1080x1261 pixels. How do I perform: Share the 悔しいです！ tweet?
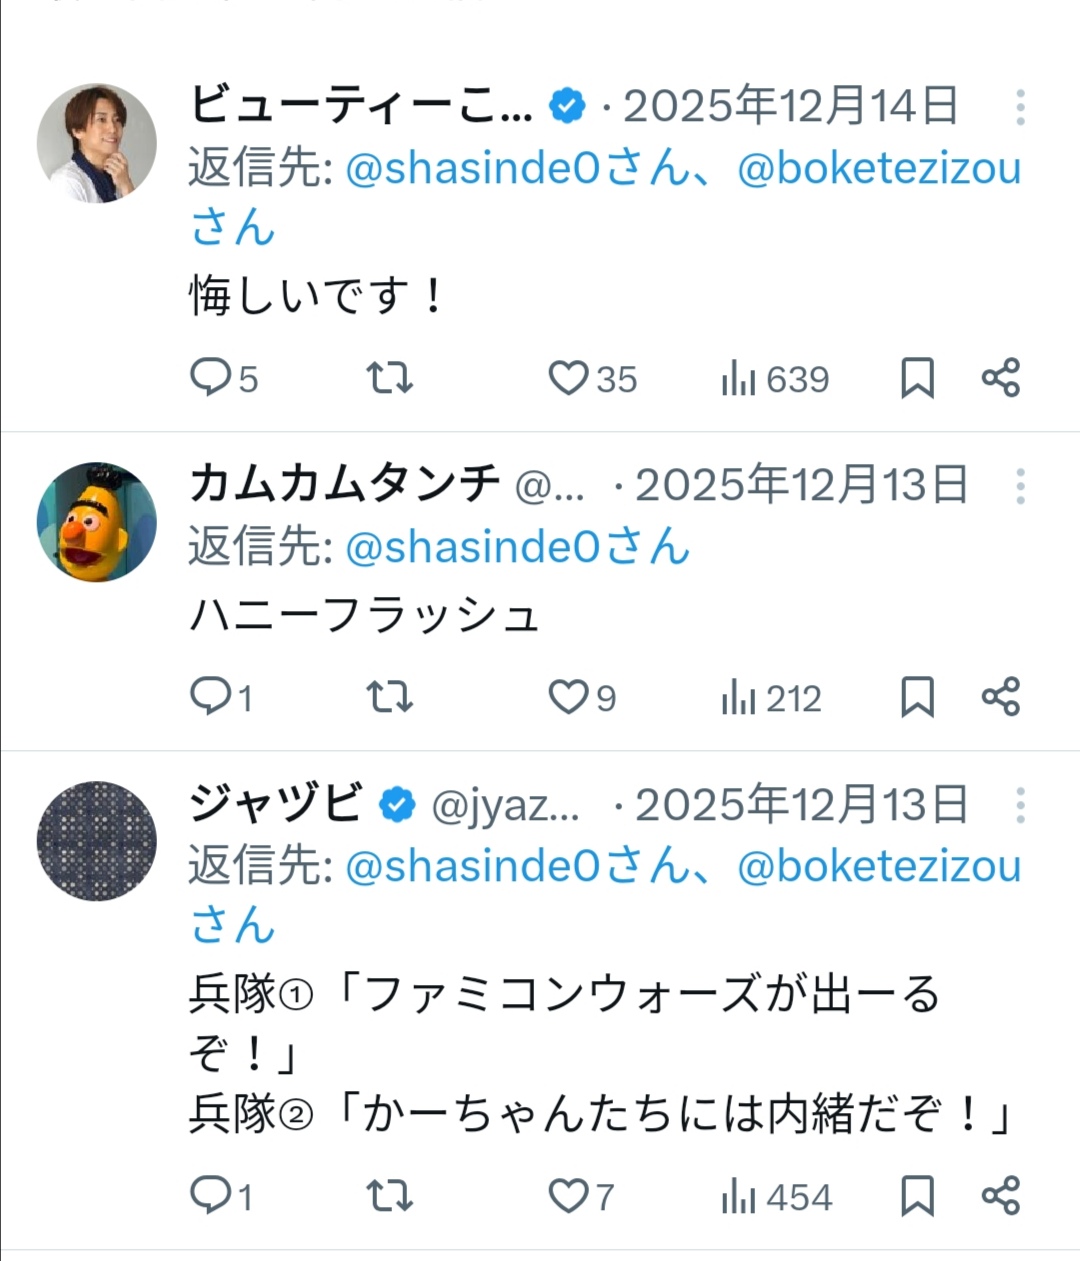(x=1000, y=378)
